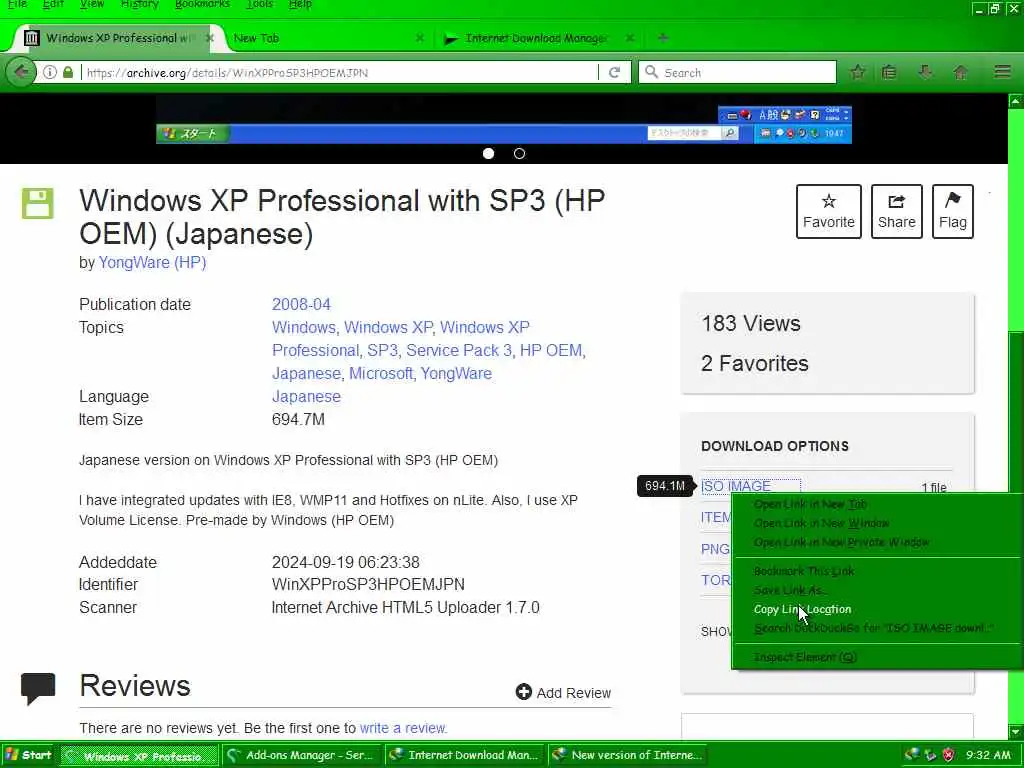Click the Reviews speech bubble icon

point(38,688)
